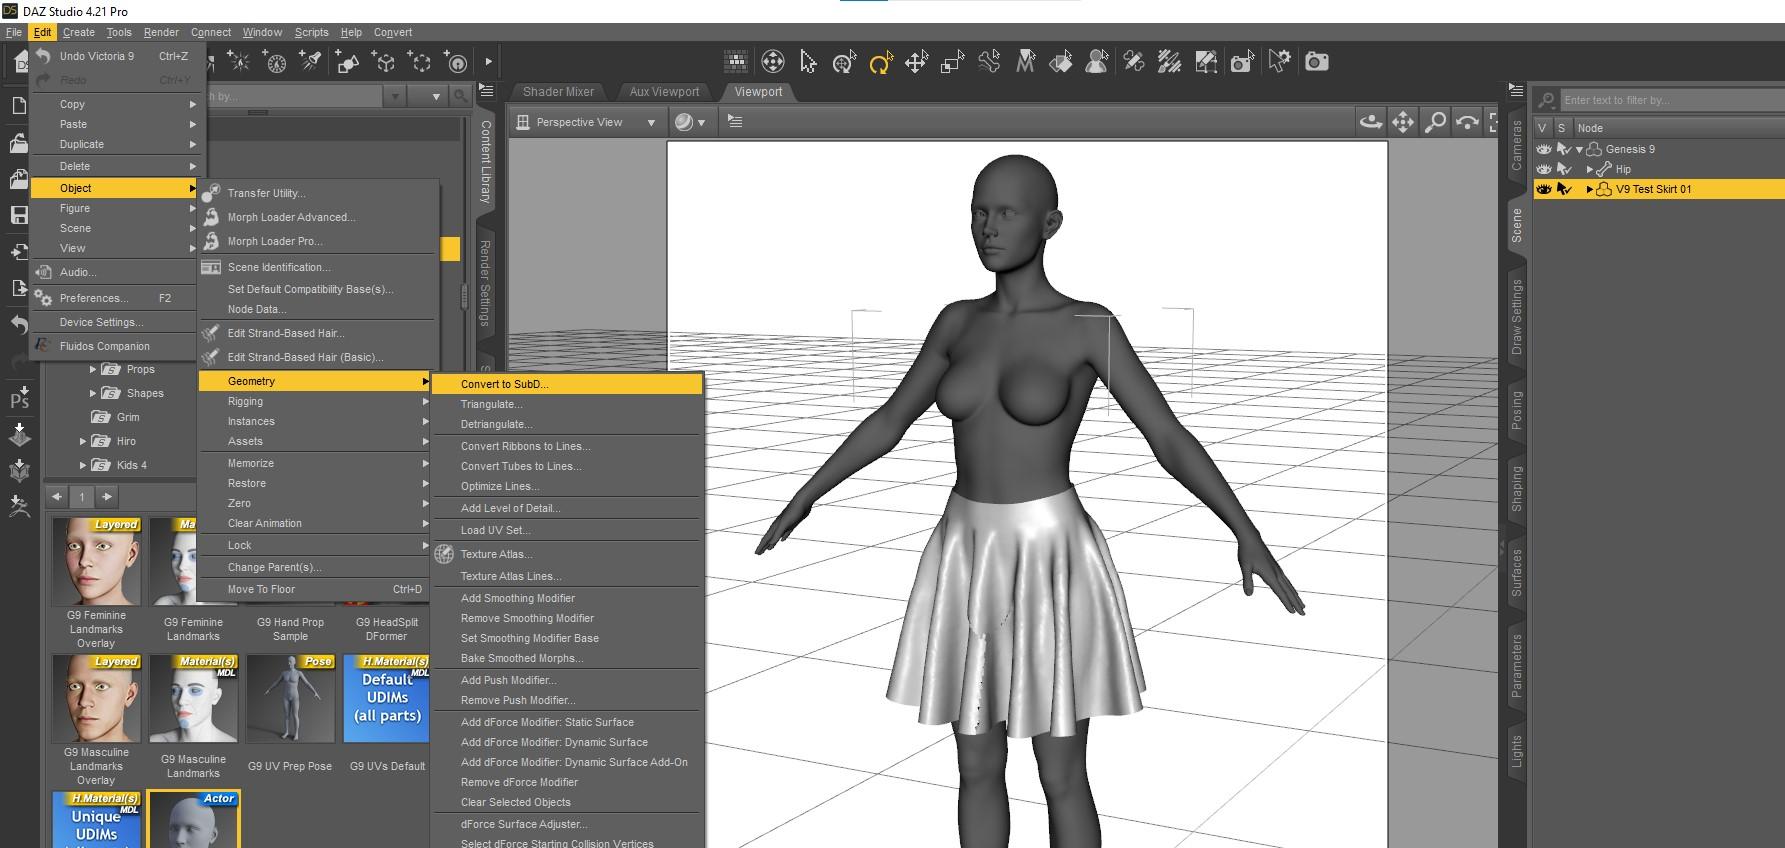Collapse the Genesis 9 tree node

click(1580, 149)
